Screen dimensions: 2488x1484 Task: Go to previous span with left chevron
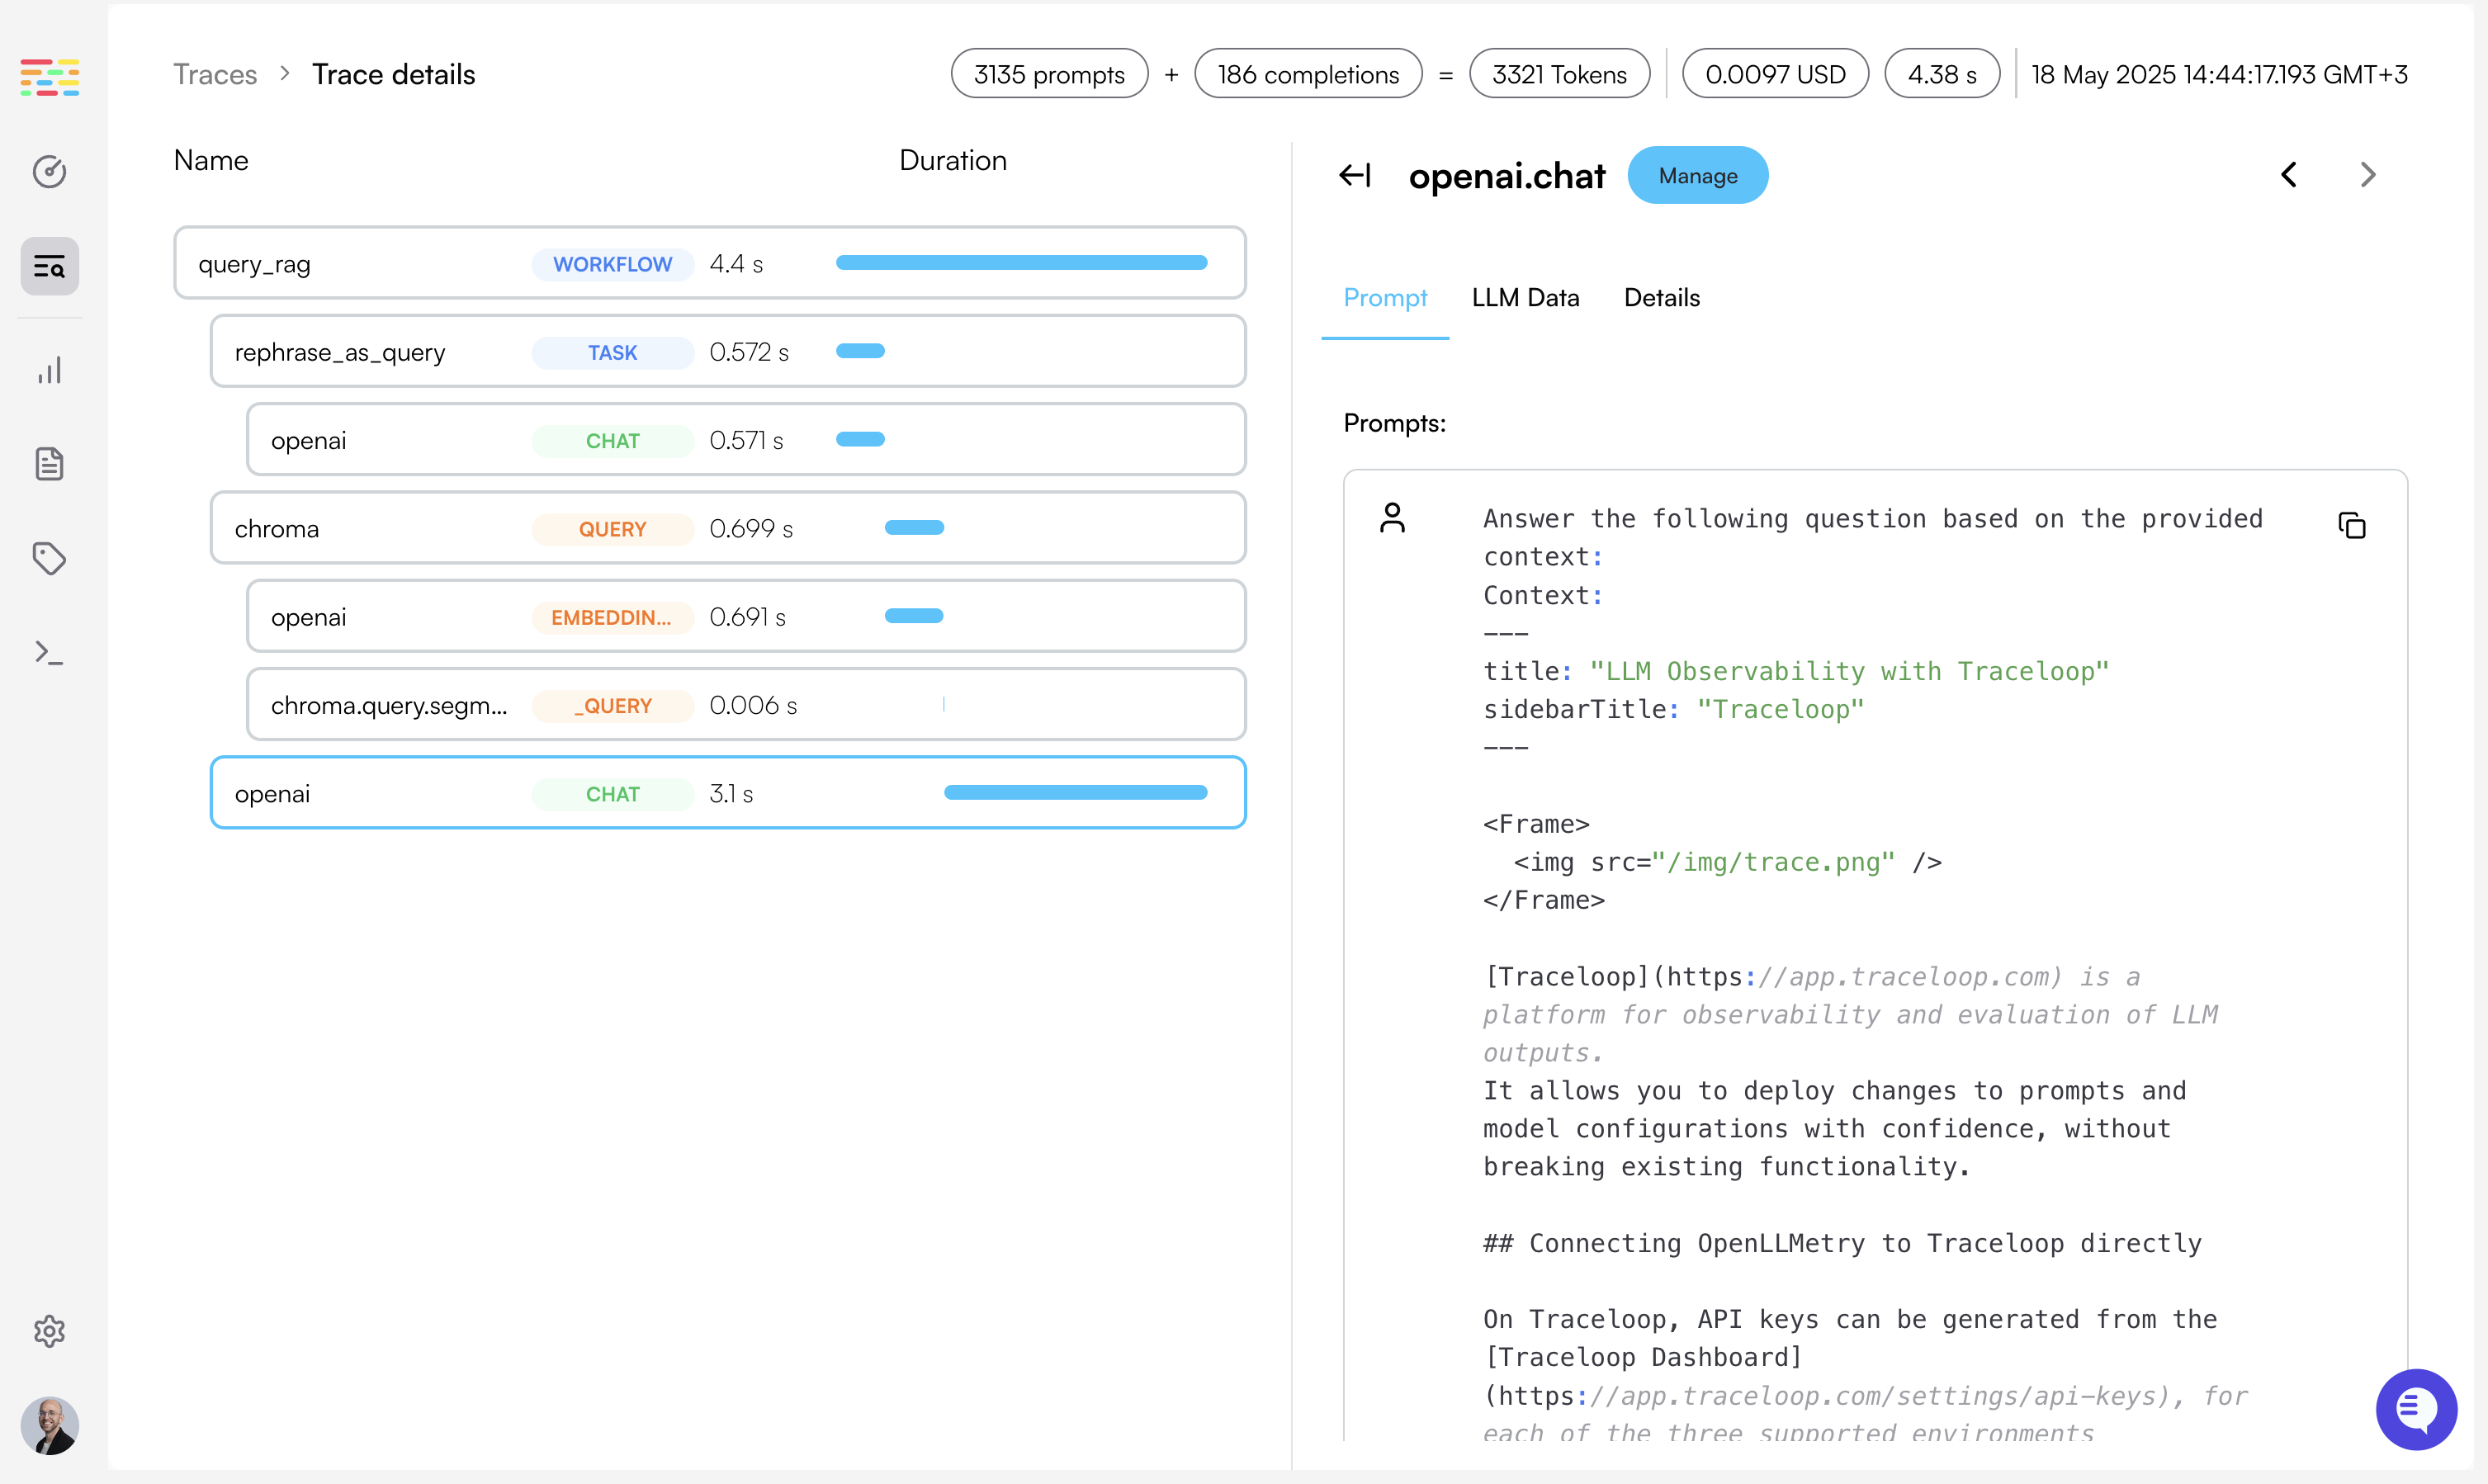(2288, 175)
